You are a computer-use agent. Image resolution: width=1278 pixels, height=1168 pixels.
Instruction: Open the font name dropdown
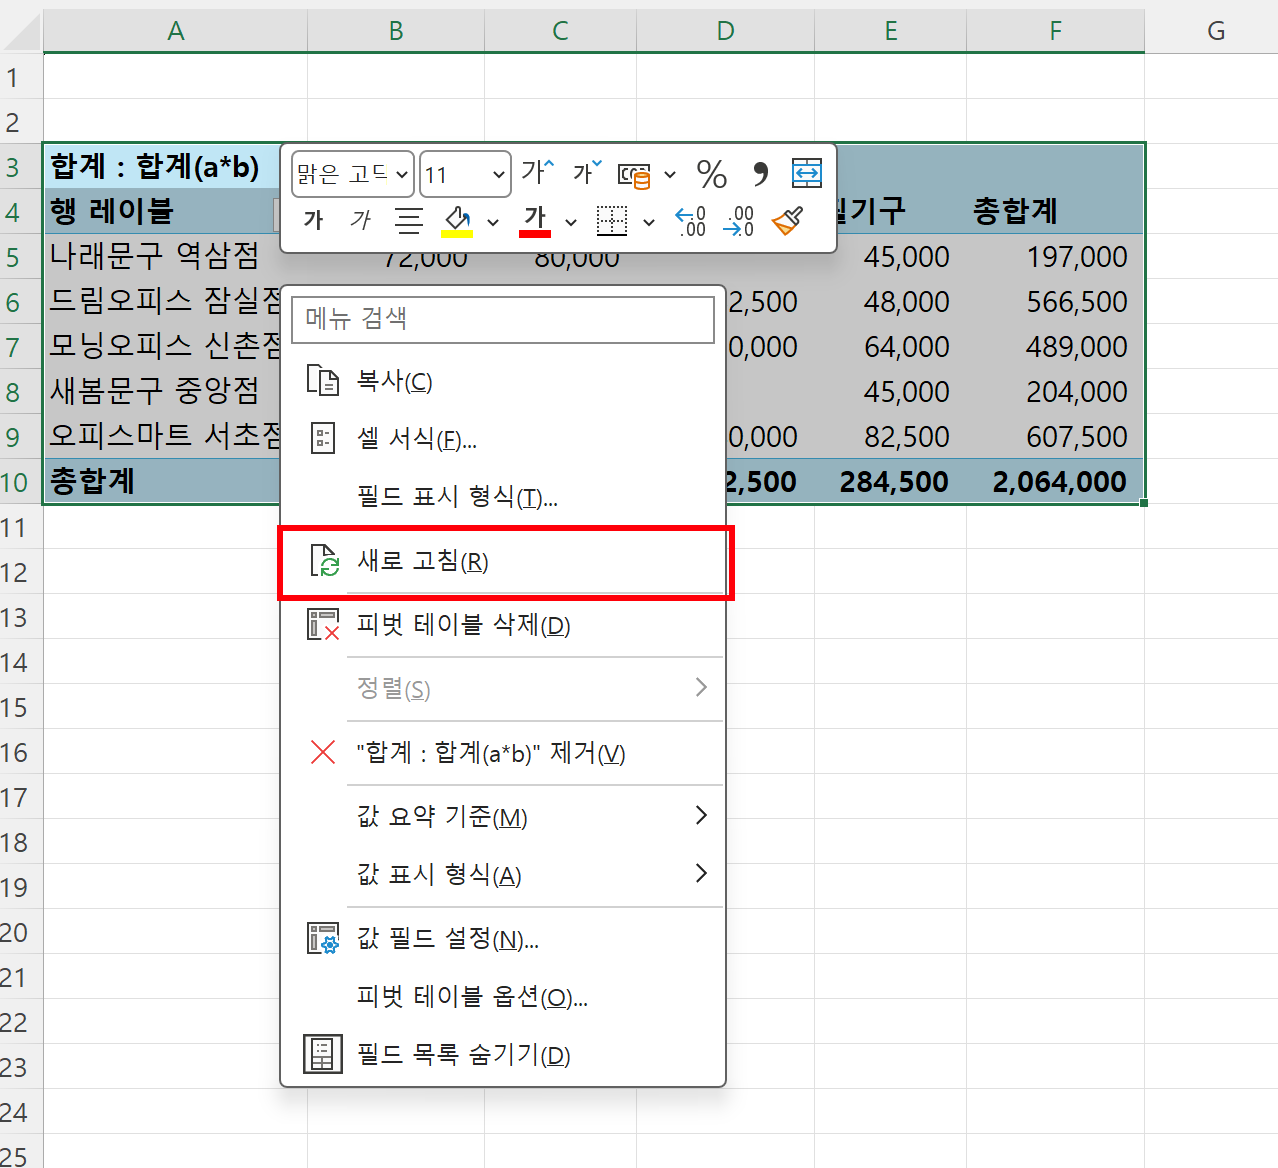(402, 175)
